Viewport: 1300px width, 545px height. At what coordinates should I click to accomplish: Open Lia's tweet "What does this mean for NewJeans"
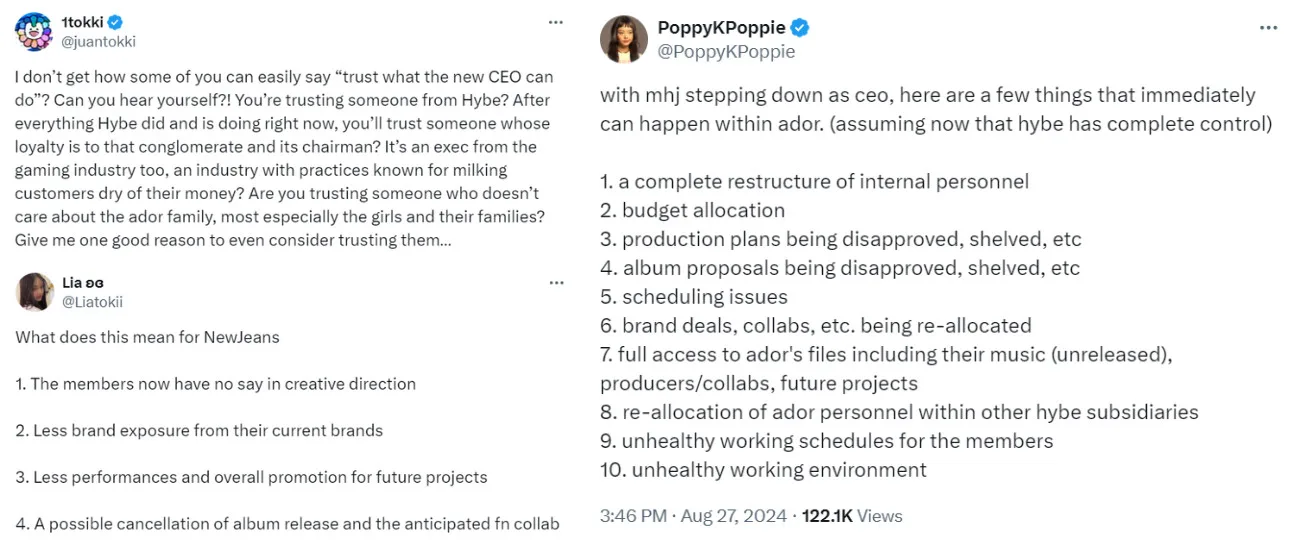pos(147,337)
